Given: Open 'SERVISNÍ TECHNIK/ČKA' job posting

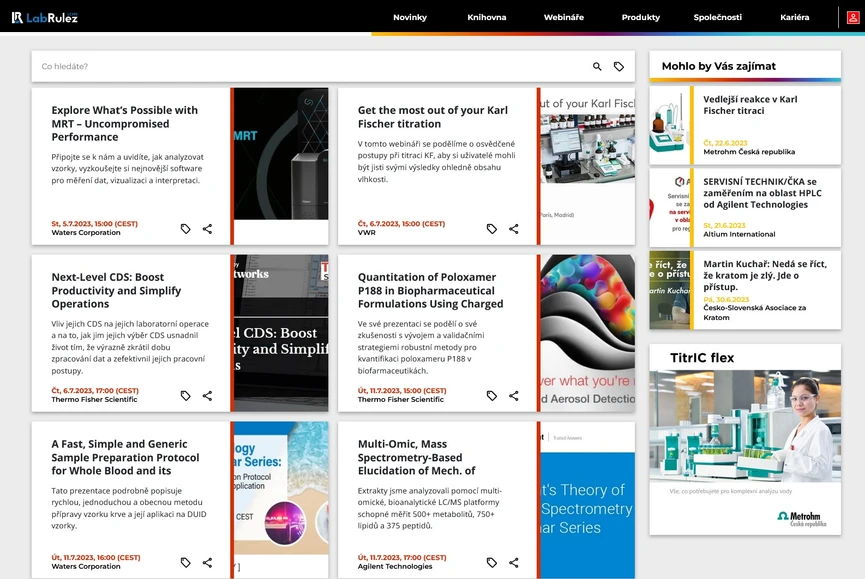Looking at the screenshot, I should (x=762, y=193).
